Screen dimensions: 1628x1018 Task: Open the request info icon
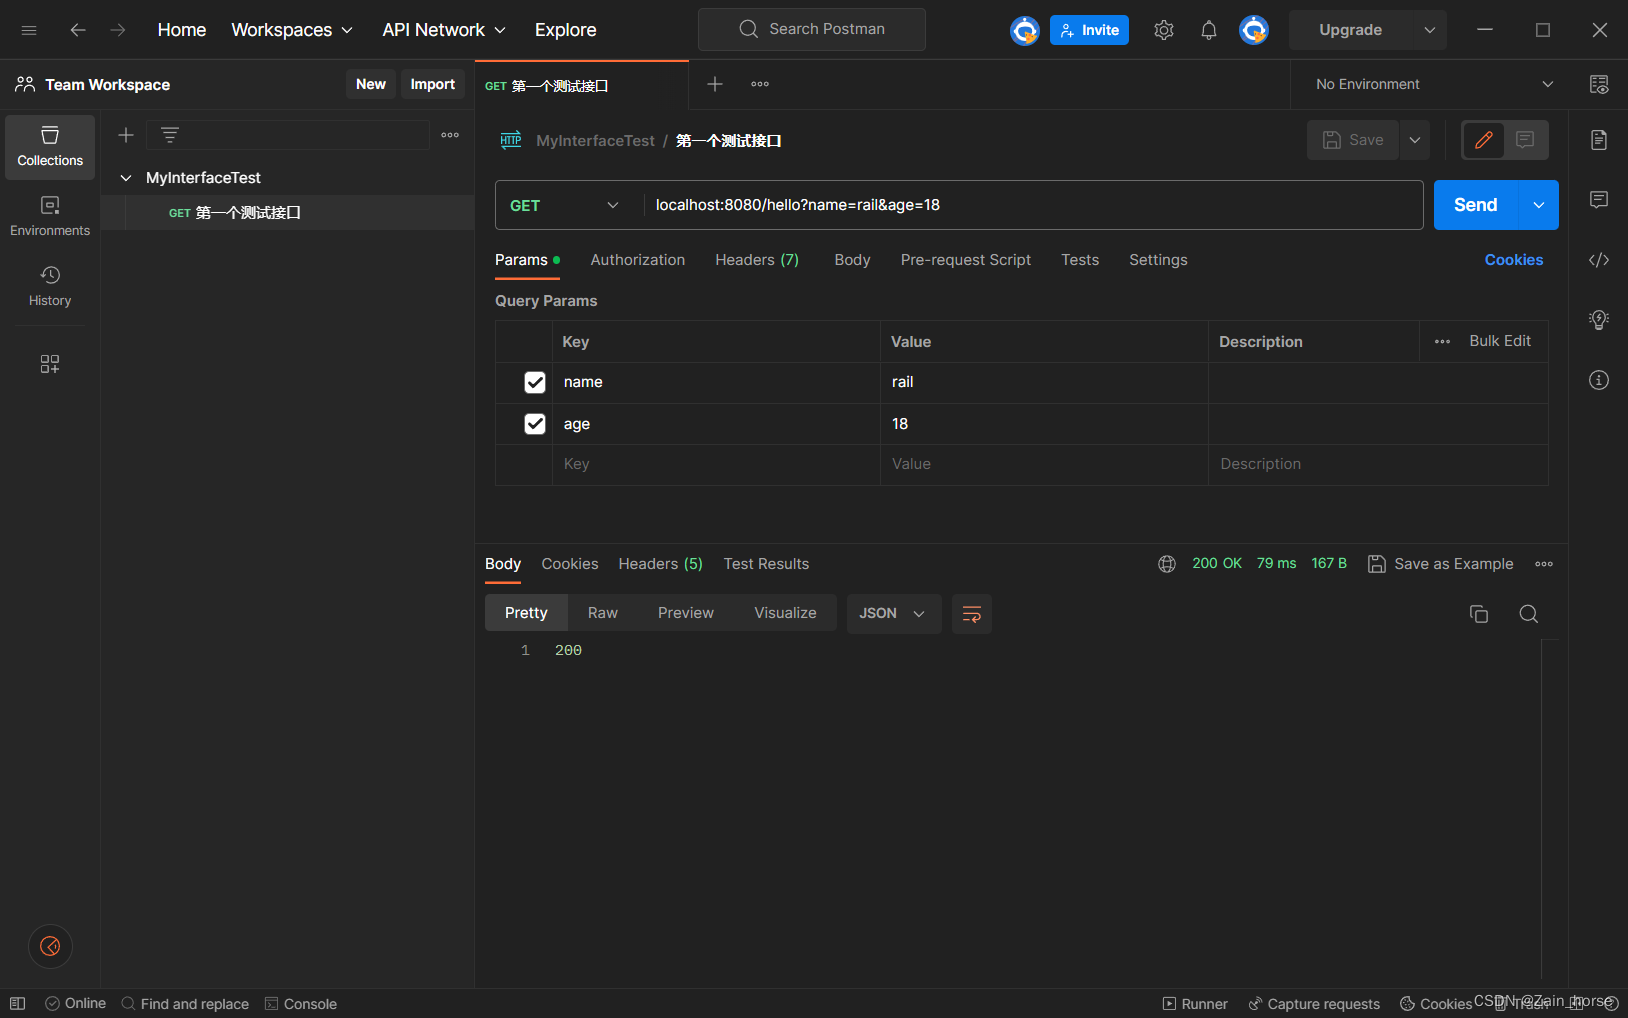coord(1599,380)
